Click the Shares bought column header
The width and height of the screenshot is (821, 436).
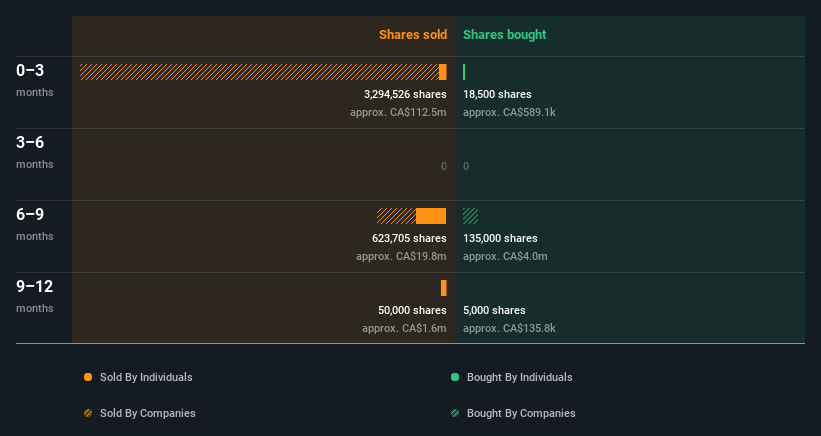[x=505, y=35]
